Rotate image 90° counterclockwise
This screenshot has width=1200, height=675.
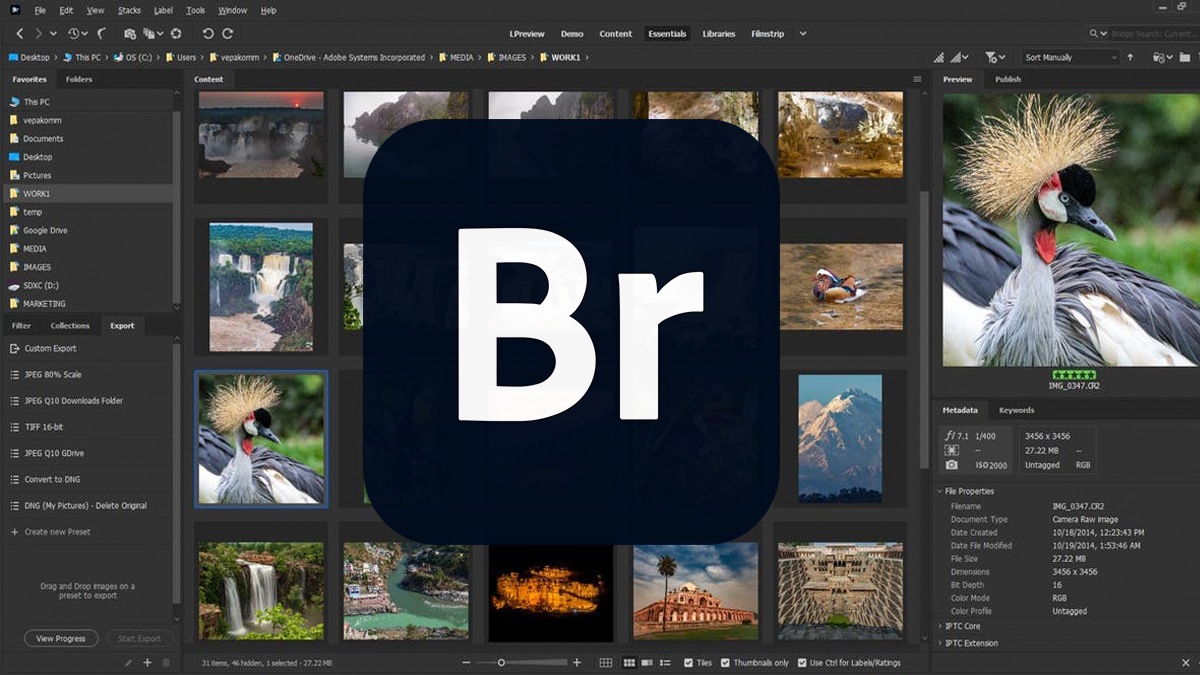click(208, 34)
